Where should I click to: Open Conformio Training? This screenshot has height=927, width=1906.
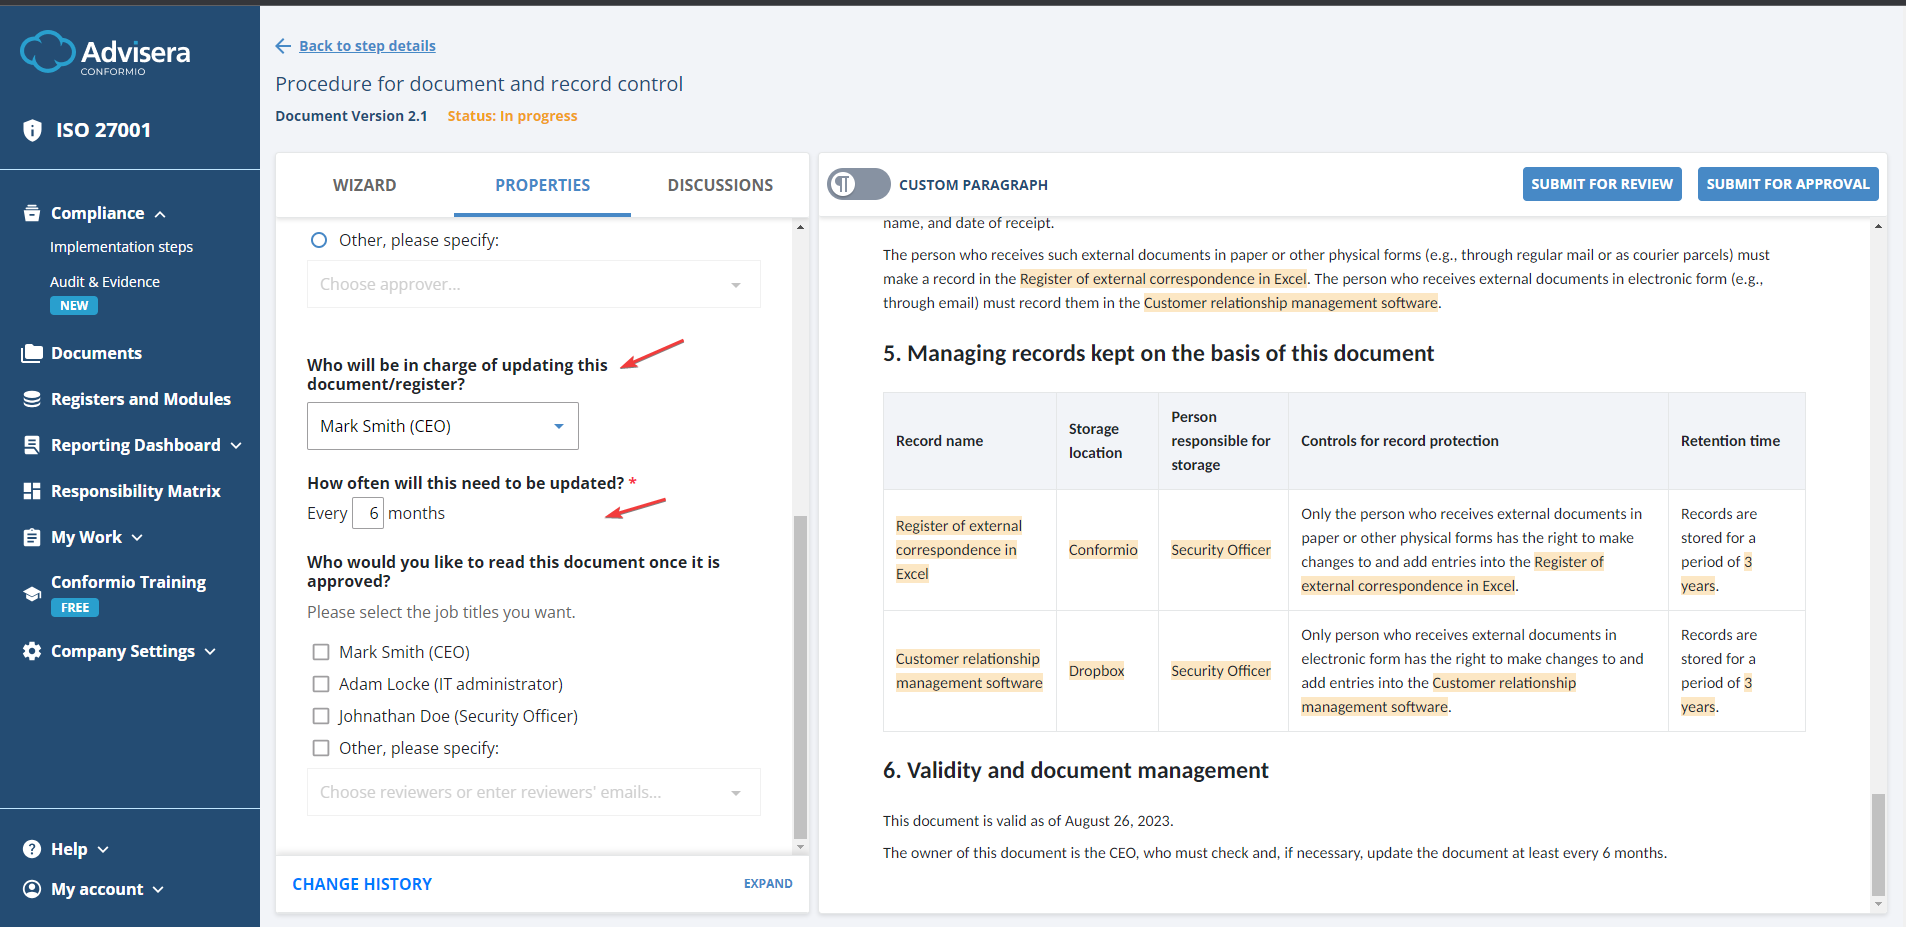tap(128, 581)
